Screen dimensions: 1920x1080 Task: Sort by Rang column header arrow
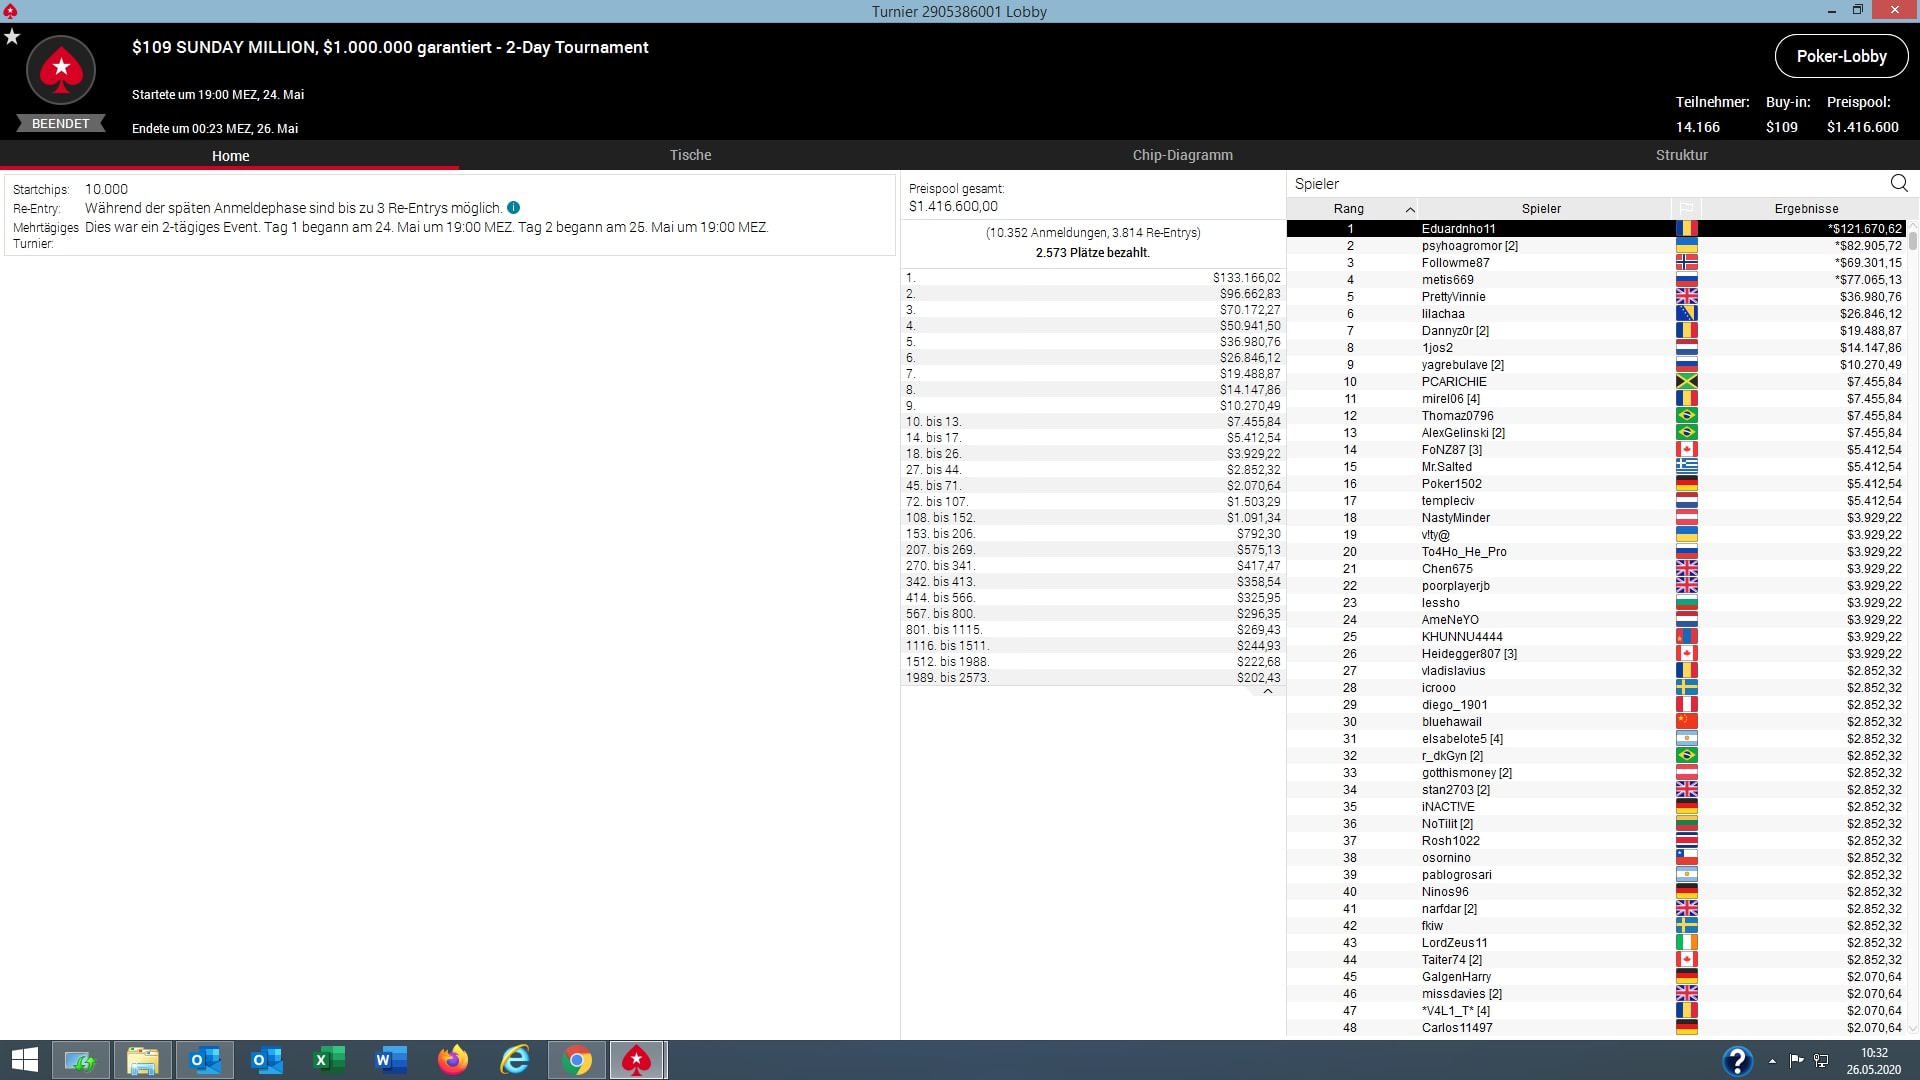(x=1409, y=209)
